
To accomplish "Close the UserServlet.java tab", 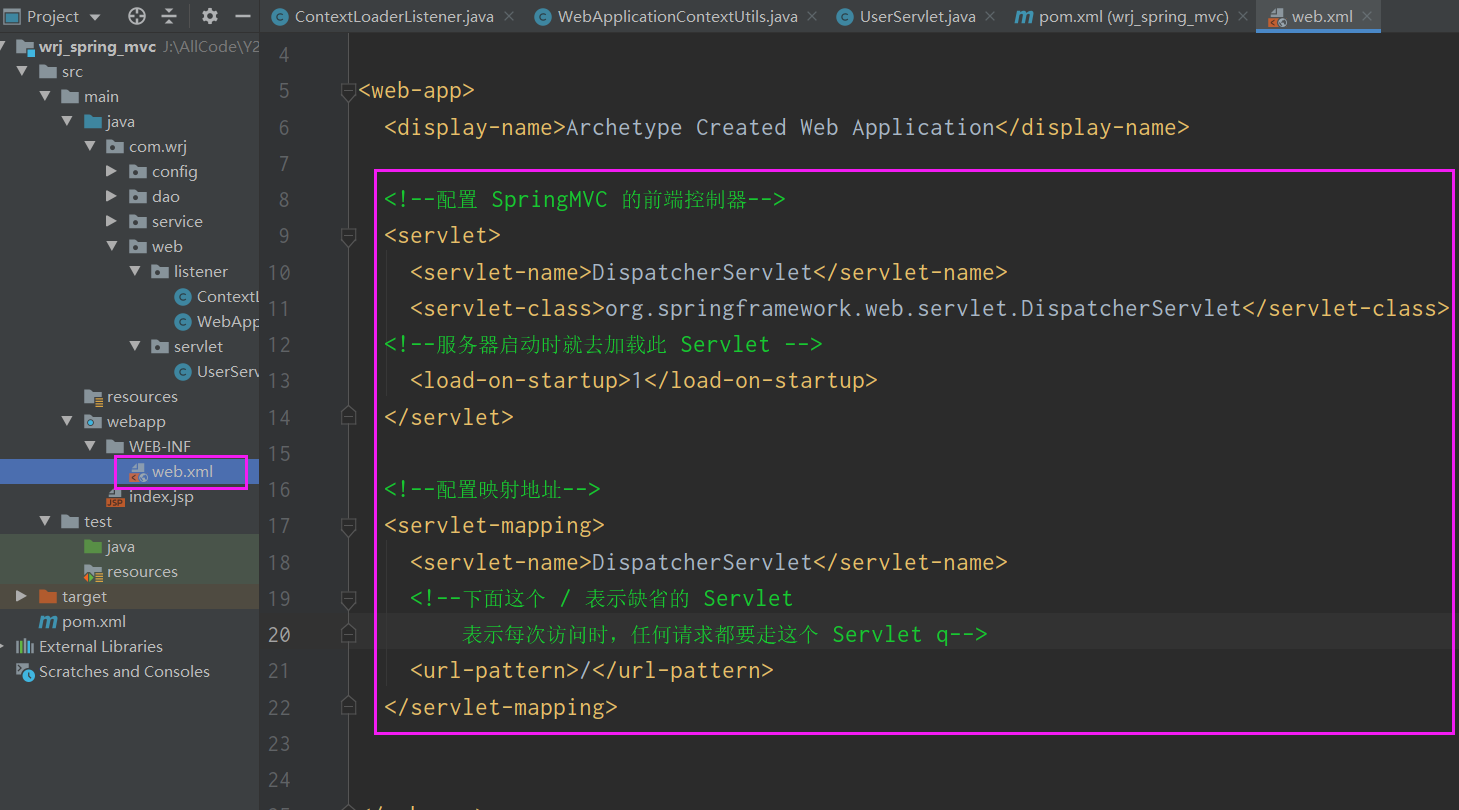I will [990, 16].
